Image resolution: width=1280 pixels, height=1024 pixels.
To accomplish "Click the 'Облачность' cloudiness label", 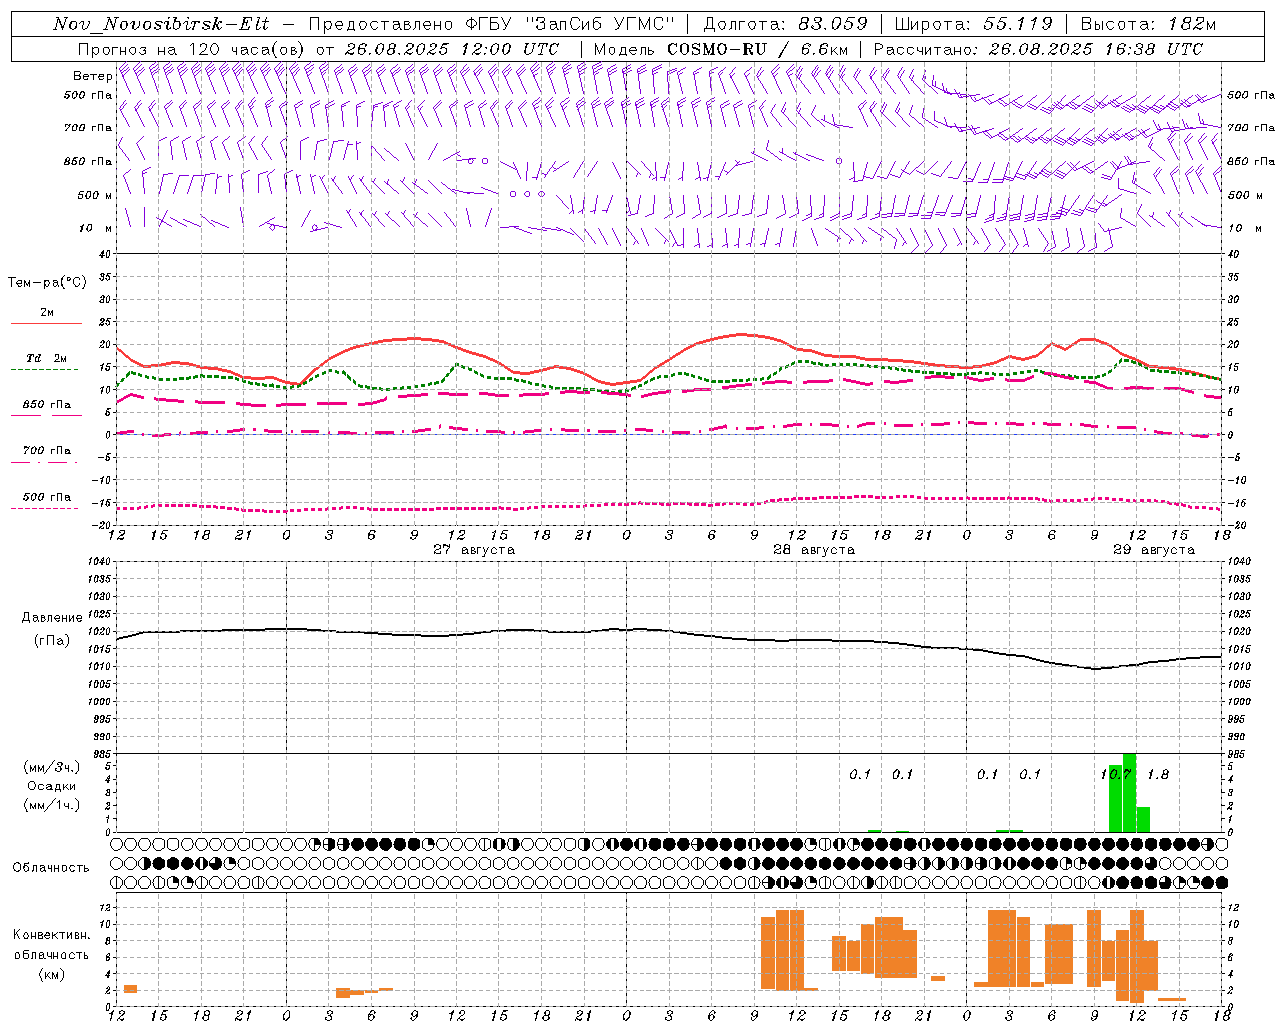I will point(51,868).
